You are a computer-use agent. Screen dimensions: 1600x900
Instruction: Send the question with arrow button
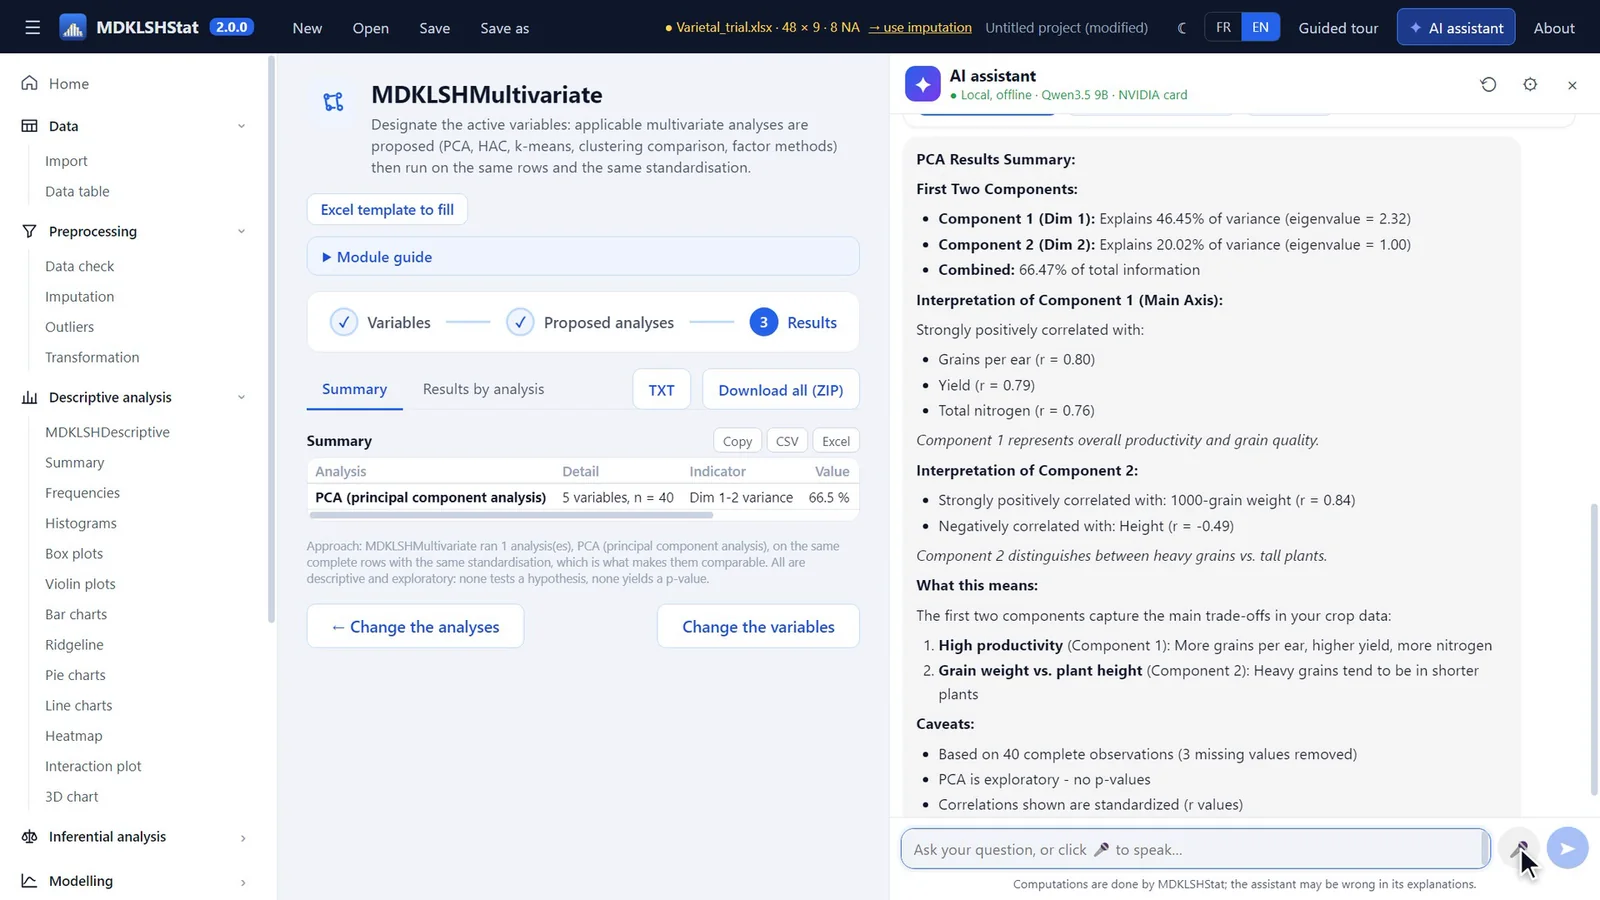pyautogui.click(x=1567, y=848)
